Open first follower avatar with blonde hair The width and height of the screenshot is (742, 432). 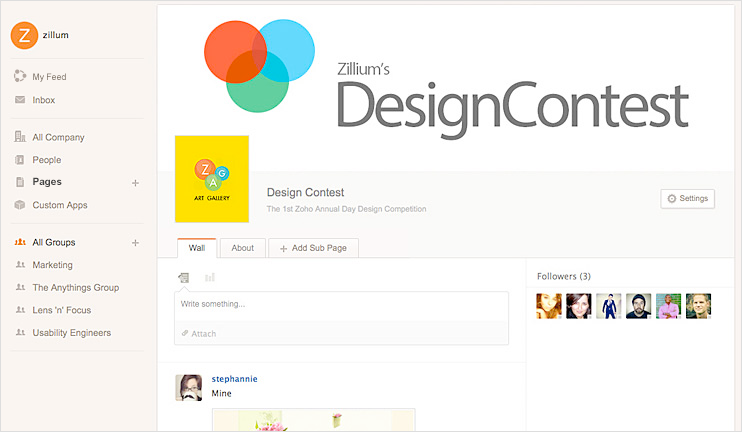point(549,306)
